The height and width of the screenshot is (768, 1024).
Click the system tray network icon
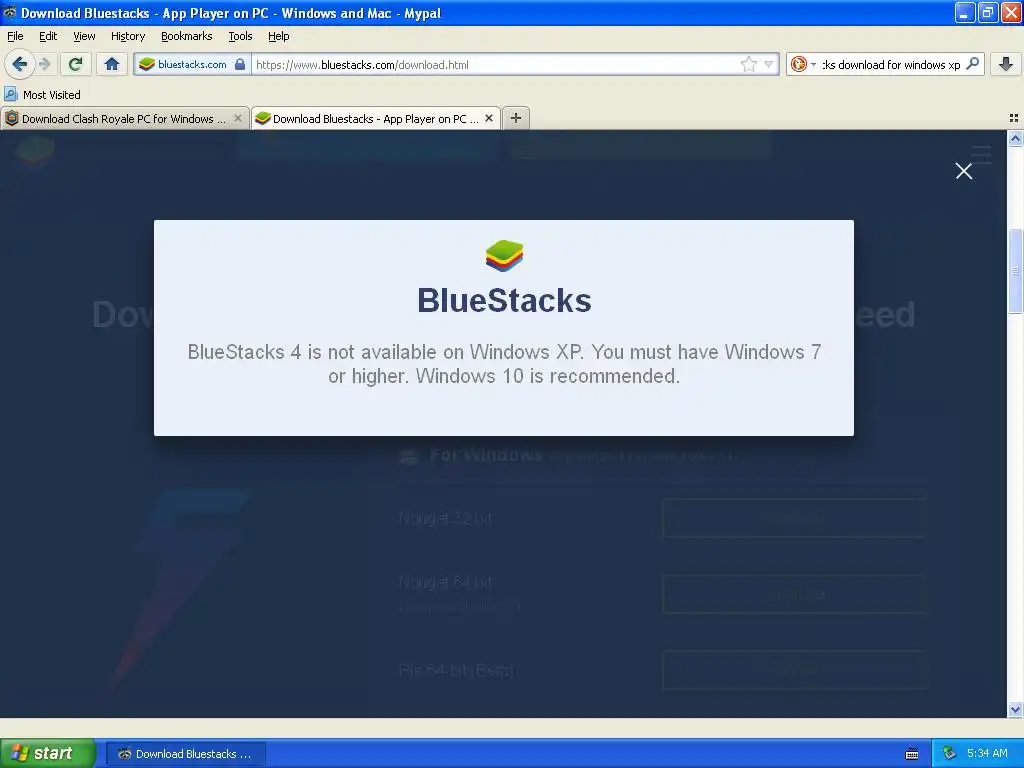949,754
